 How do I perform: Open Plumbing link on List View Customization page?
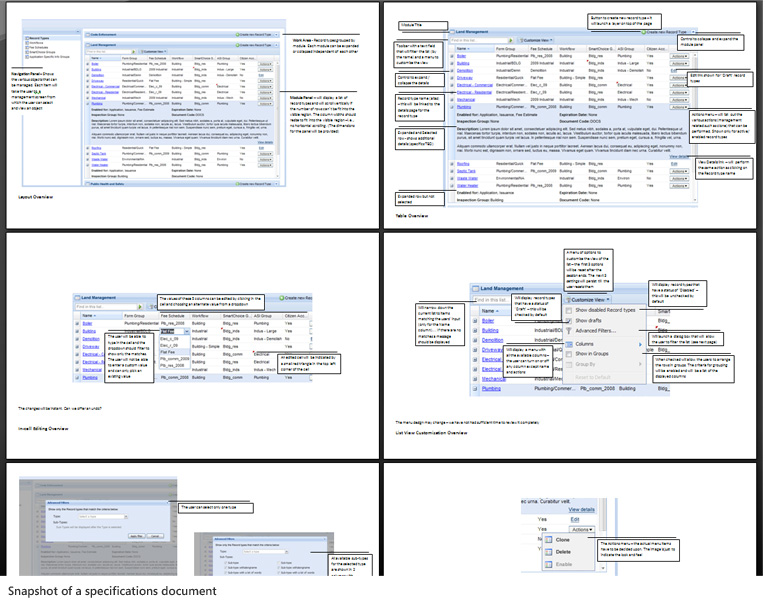[x=491, y=389]
